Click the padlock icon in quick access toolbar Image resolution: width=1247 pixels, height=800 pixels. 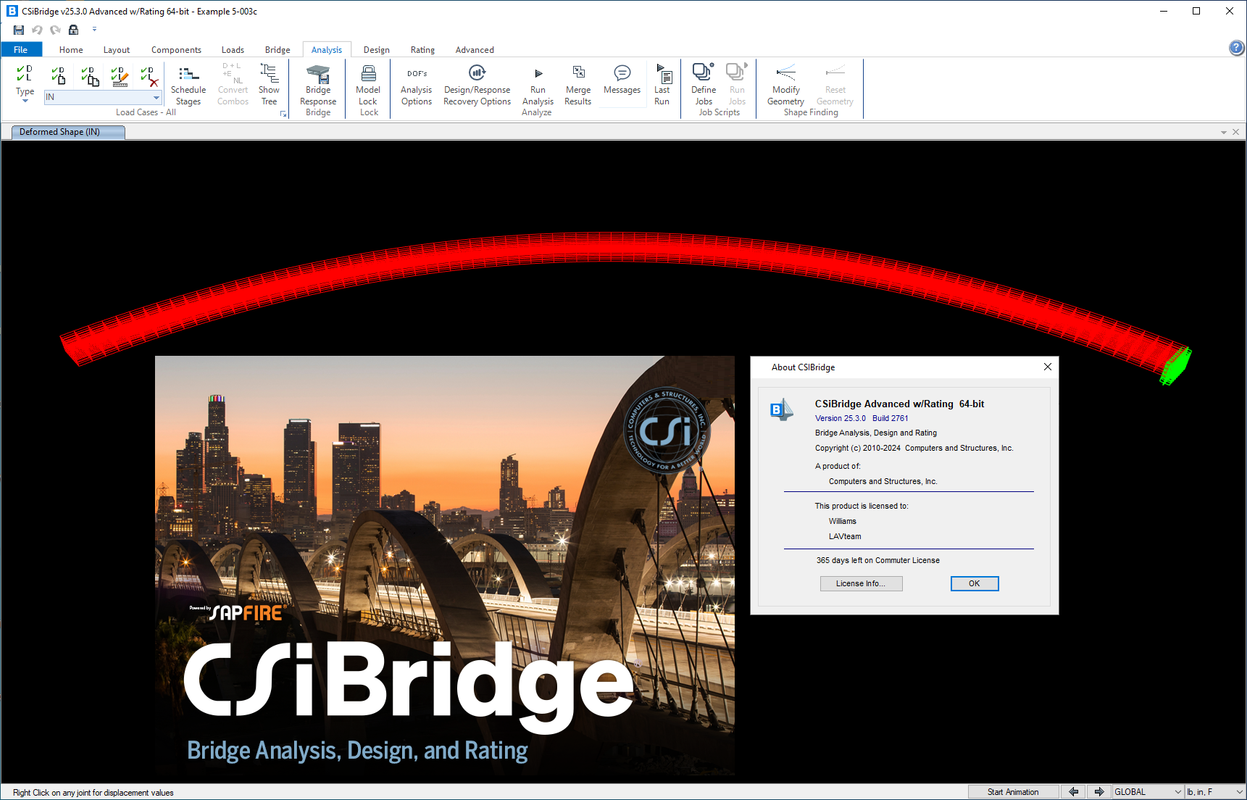(73, 30)
